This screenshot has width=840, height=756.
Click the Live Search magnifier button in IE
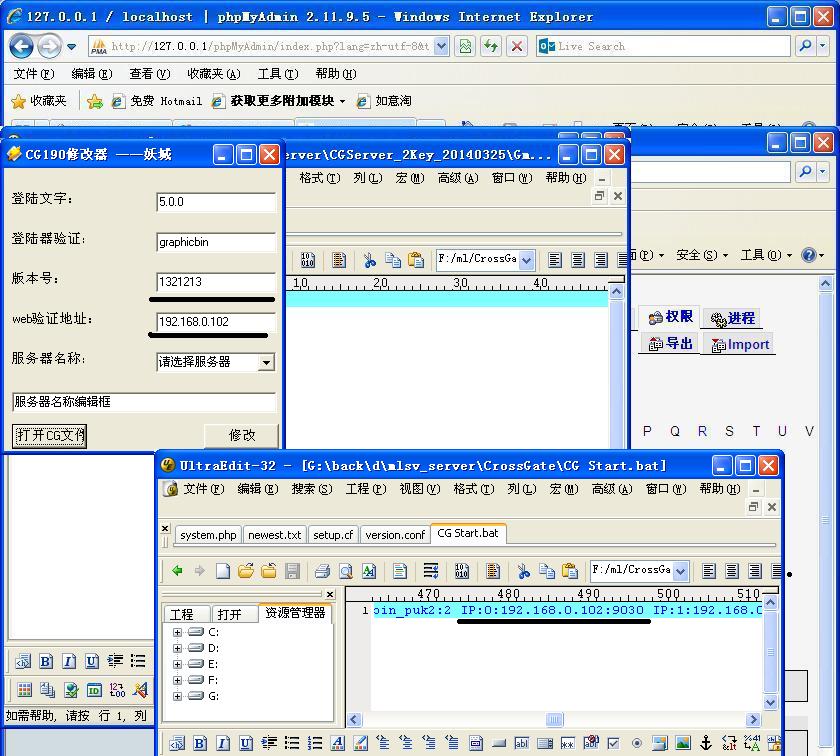[x=805, y=46]
